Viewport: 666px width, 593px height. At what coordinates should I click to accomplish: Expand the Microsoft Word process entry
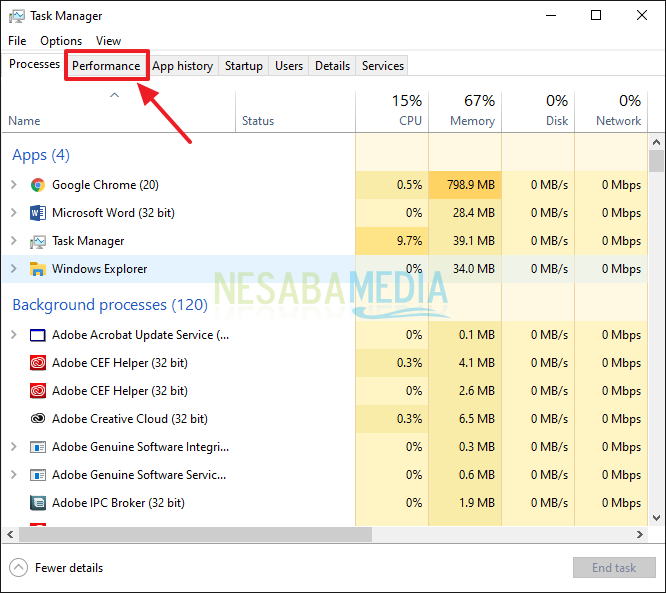(x=14, y=213)
